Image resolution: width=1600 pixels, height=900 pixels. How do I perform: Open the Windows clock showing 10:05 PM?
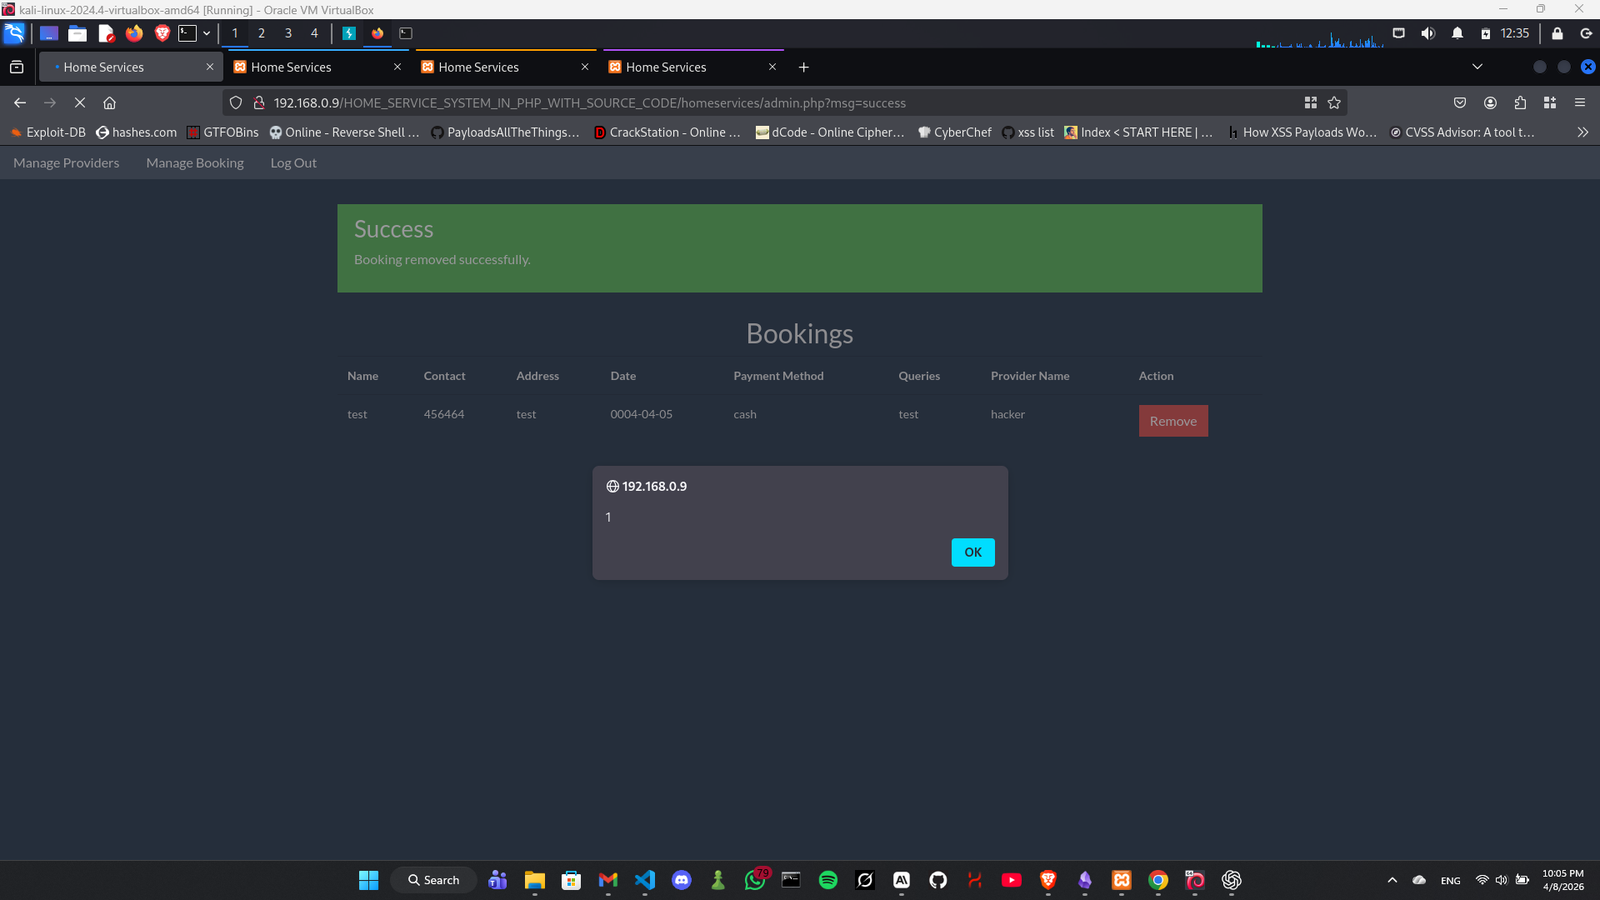click(x=1563, y=880)
